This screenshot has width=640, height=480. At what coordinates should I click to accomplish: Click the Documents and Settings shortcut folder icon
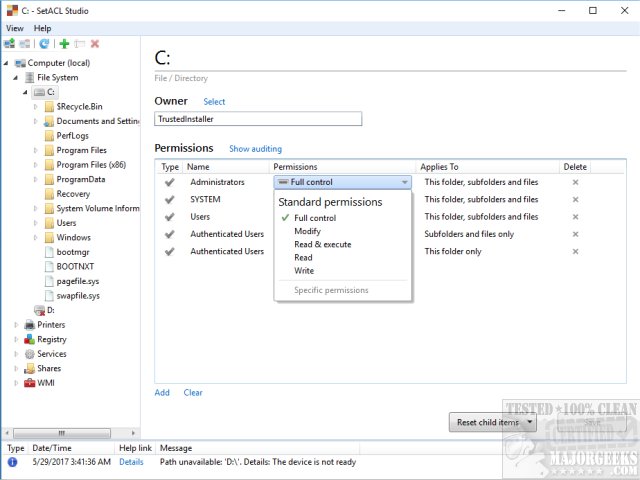(49, 121)
